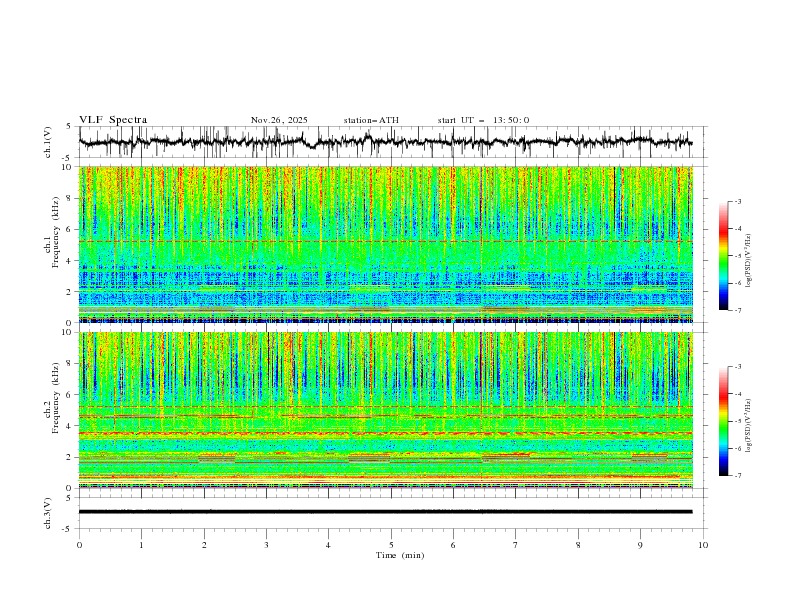Image resolution: width=792 pixels, height=612 pixels.
Task: Click inside the ch.1 spectrogram panel
Action: [386, 244]
